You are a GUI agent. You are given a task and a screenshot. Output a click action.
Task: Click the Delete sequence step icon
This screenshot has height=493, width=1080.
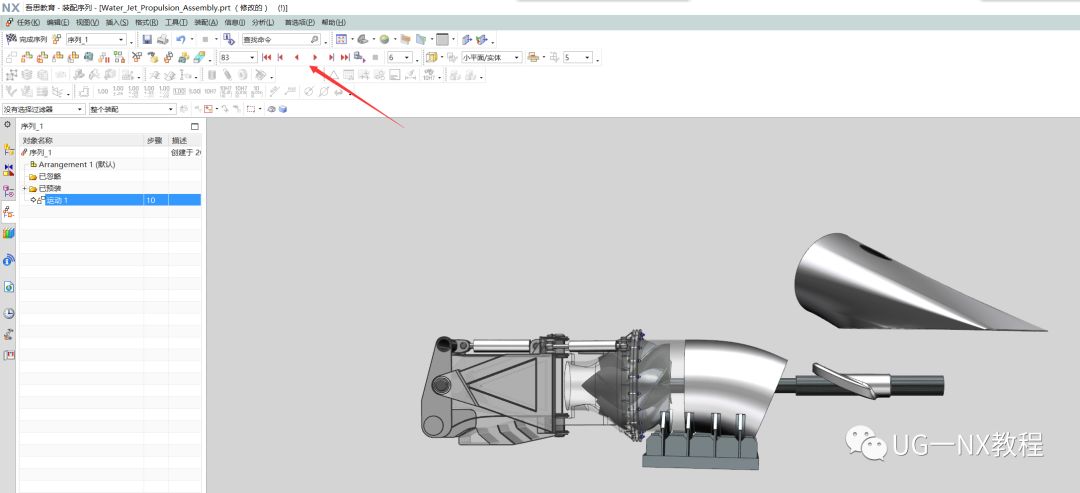click(x=137, y=57)
